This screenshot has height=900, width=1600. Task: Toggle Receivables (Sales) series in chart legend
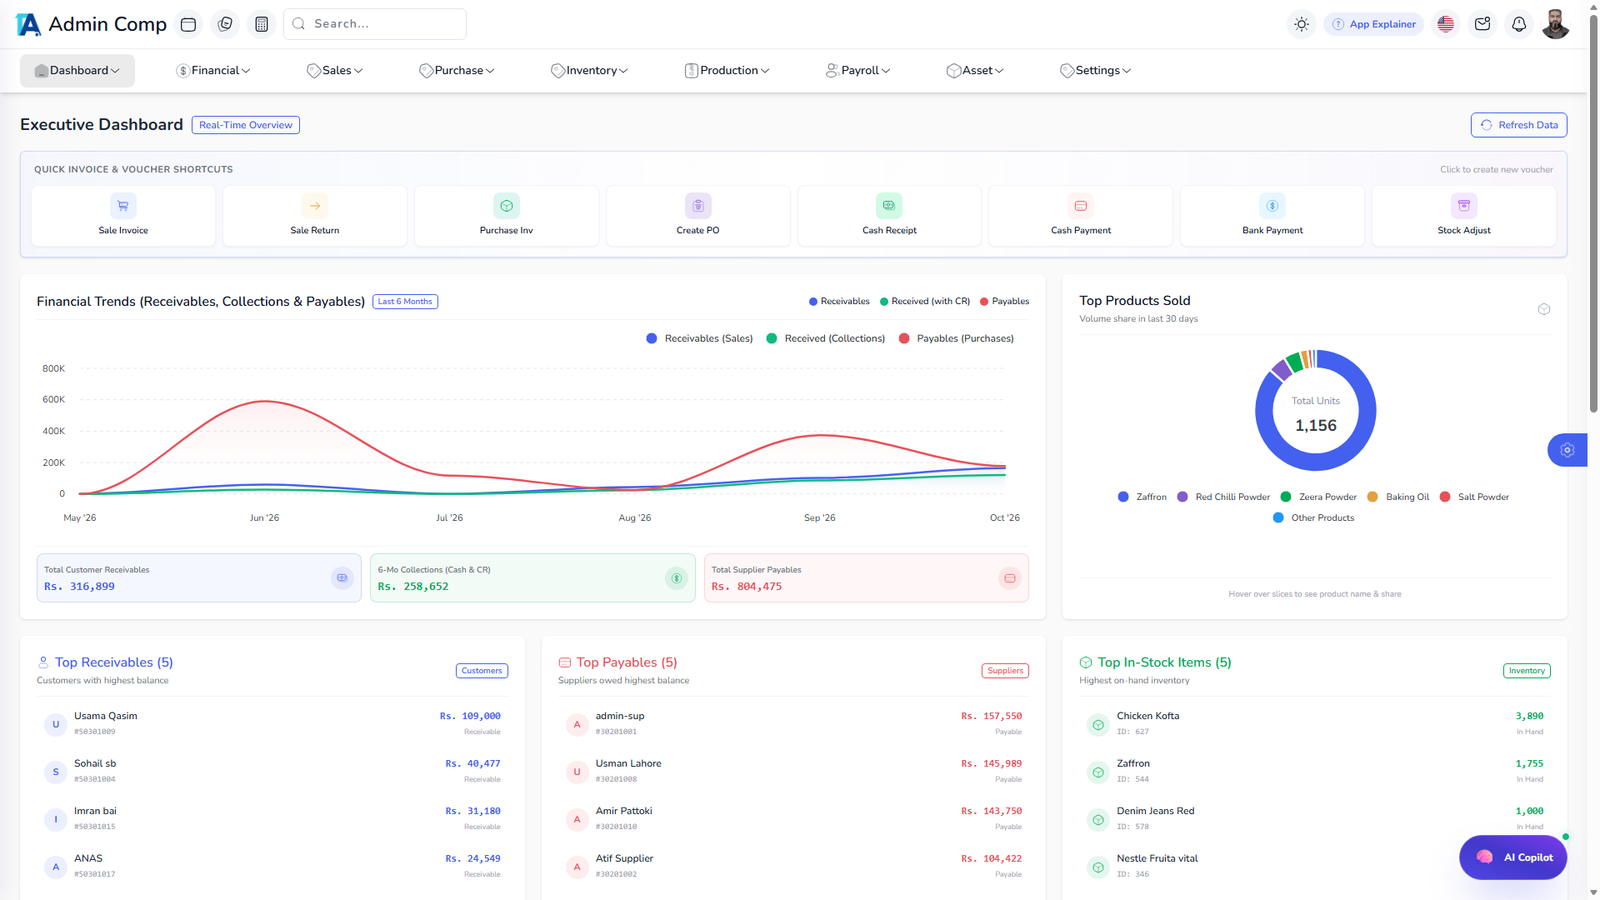(x=700, y=339)
